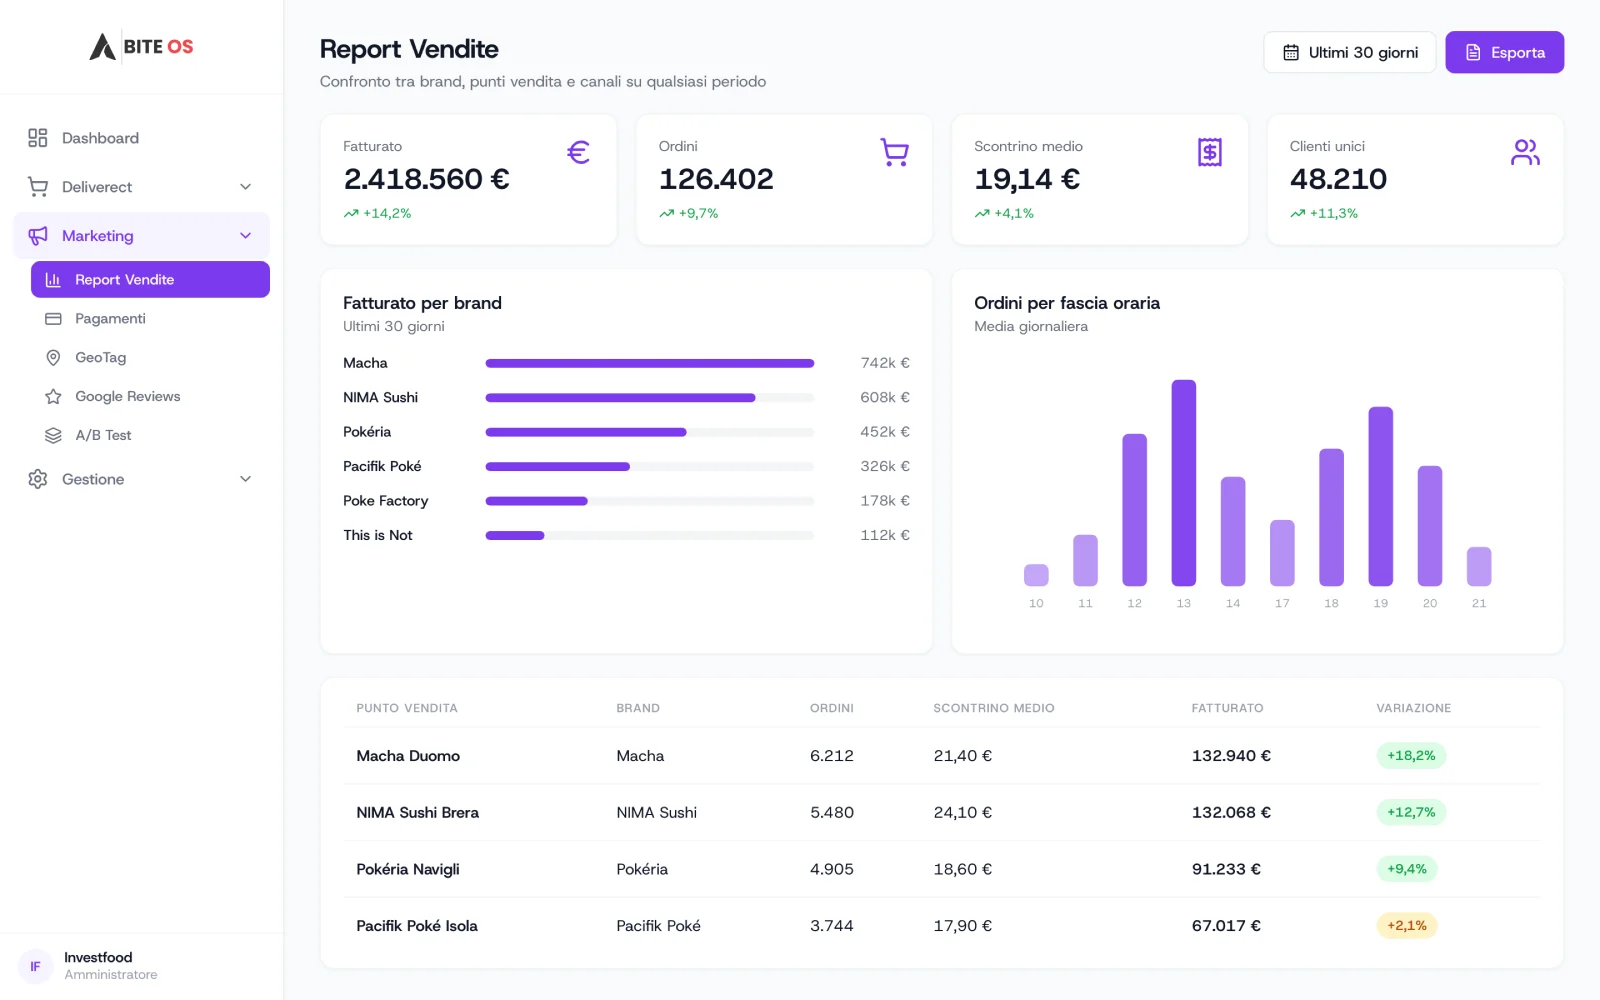Sort table by Variazione column header
The width and height of the screenshot is (1600, 1000).
pyautogui.click(x=1413, y=708)
